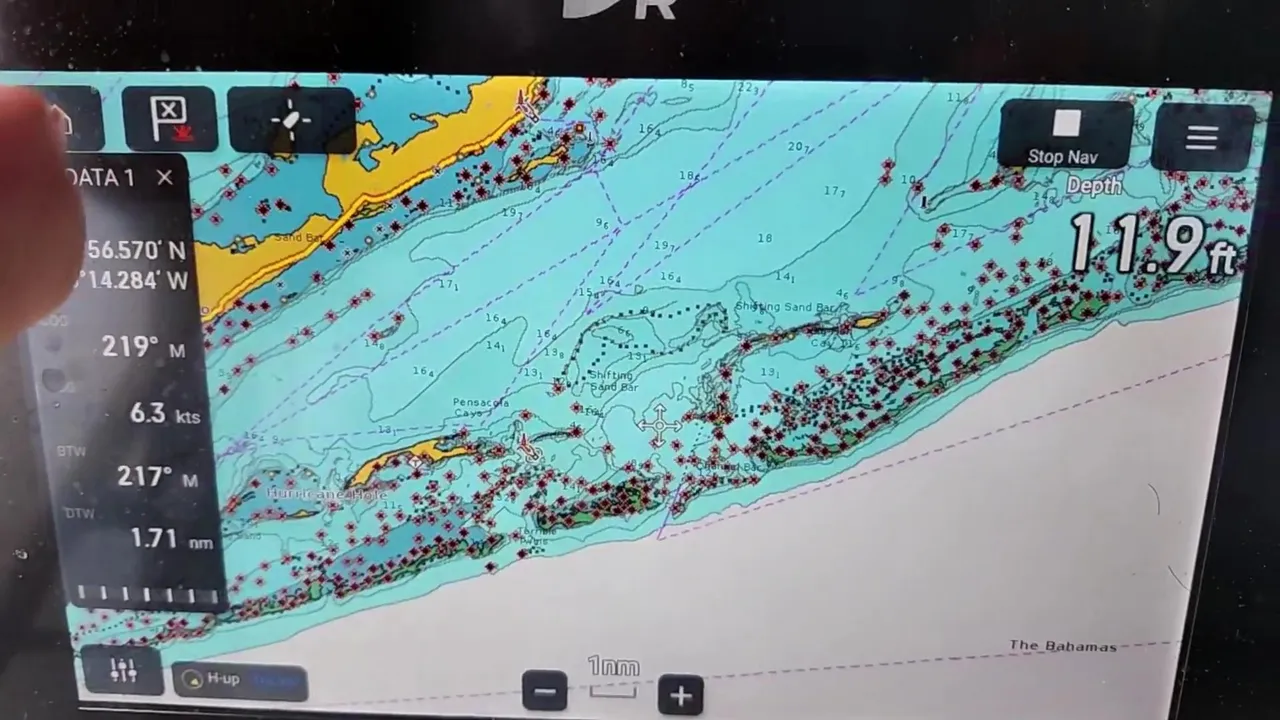This screenshot has width=1280, height=720.
Task: Tap the find ship crosshair icon
Action: [290, 121]
